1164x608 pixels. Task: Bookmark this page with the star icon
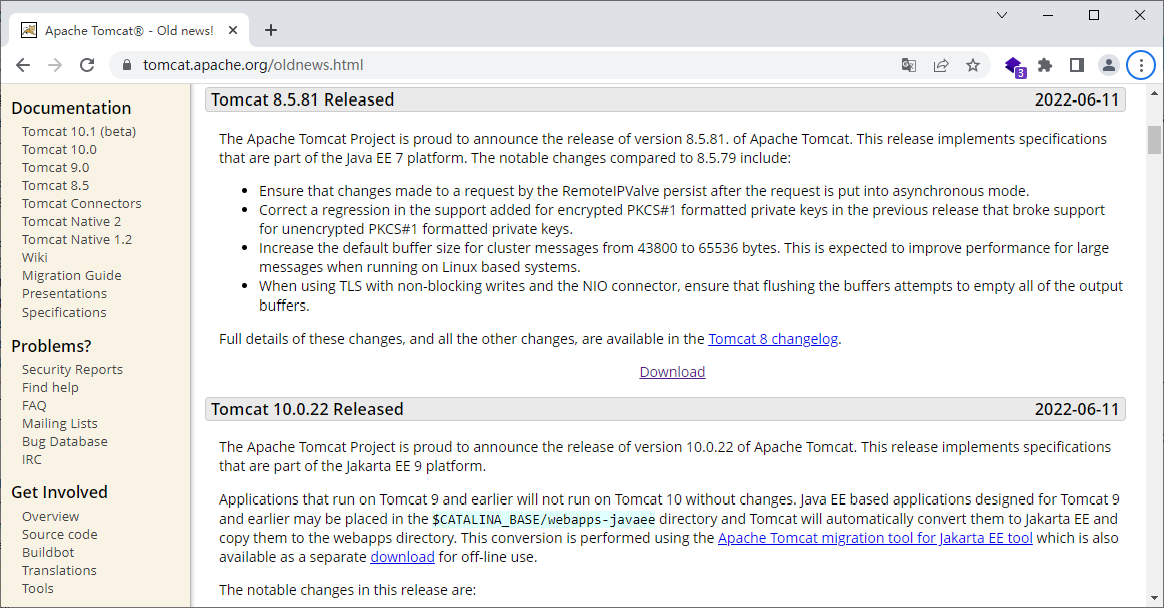coord(972,65)
